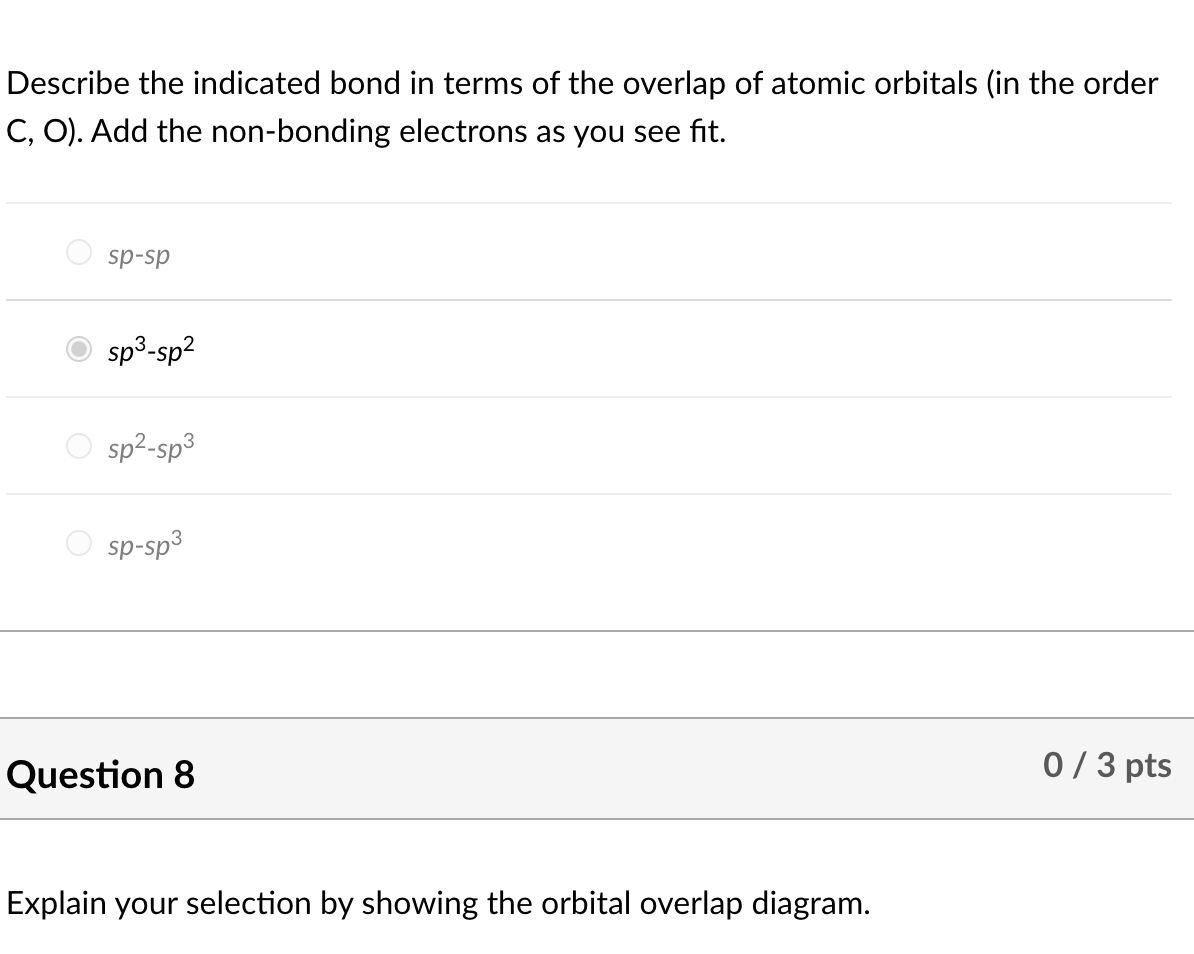Screen dimensions: 1194x954
Task: Click the Question 8 heading
Action: click(100, 774)
